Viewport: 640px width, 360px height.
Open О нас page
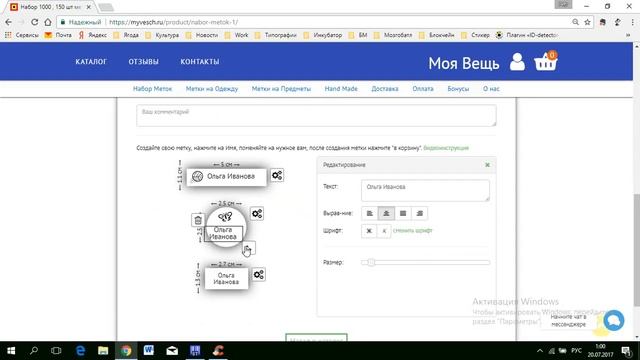point(491,89)
